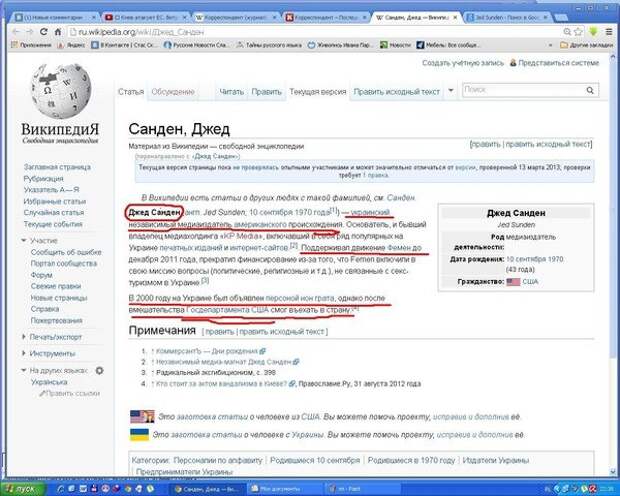Click the KP Media link
This screenshot has height=496, width=620.
241,236
